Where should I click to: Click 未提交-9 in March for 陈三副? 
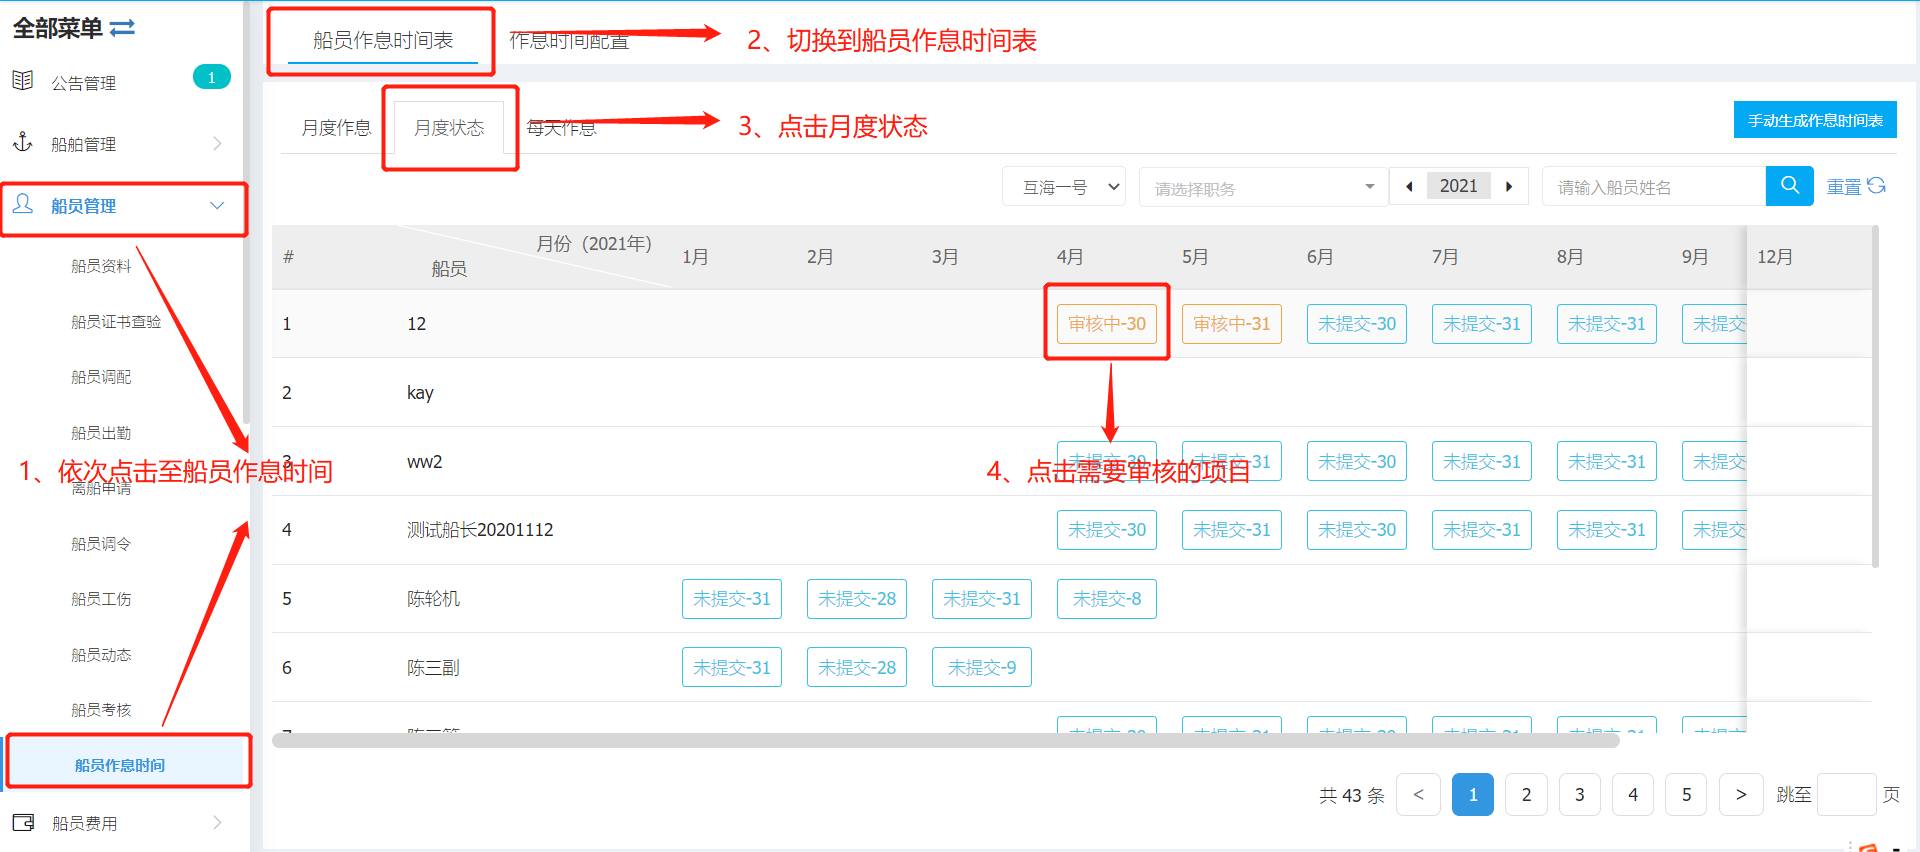point(982,667)
